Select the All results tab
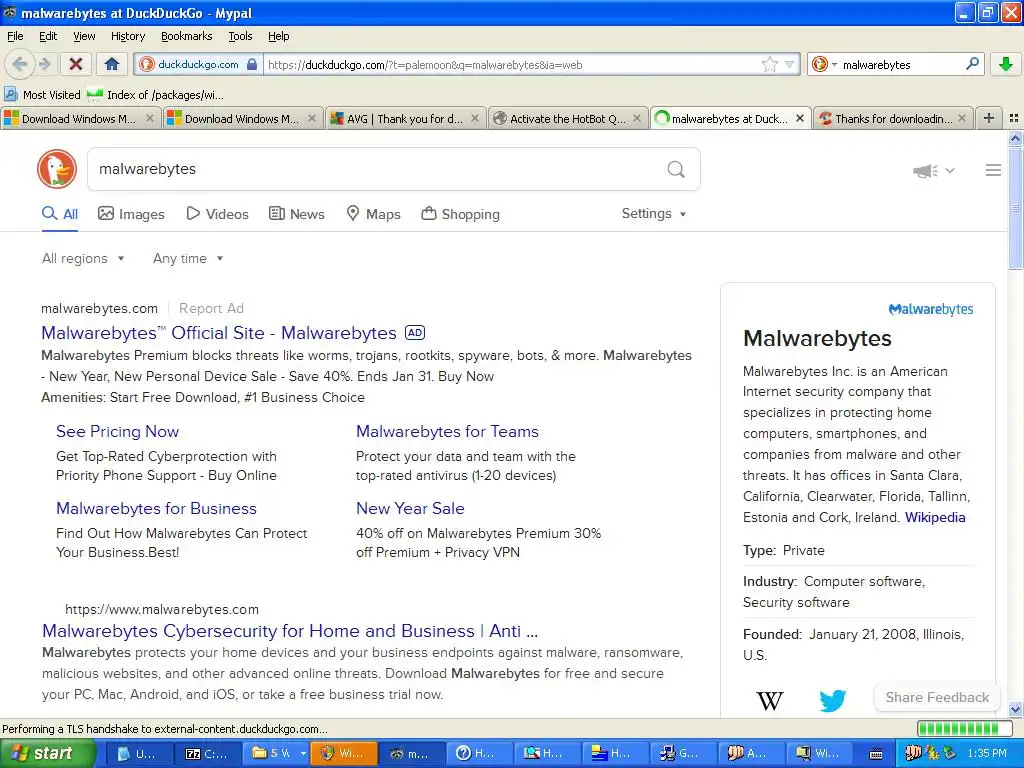Viewport: 1024px width, 768px height. (60, 214)
